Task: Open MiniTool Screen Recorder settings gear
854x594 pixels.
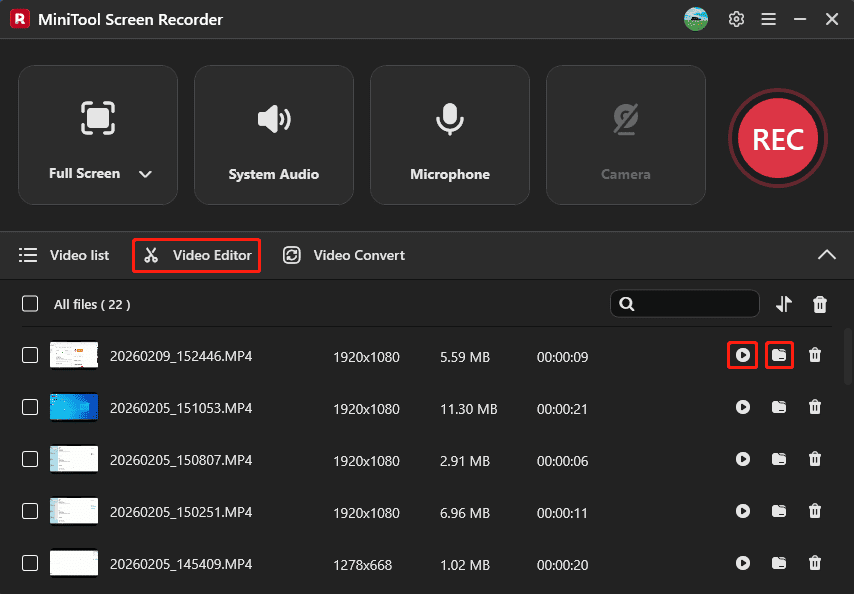Action: 736,19
